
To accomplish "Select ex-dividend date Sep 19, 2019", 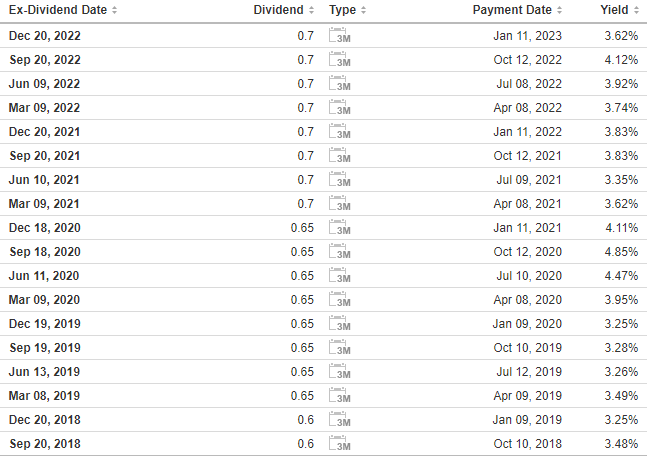I will tap(45, 348).
